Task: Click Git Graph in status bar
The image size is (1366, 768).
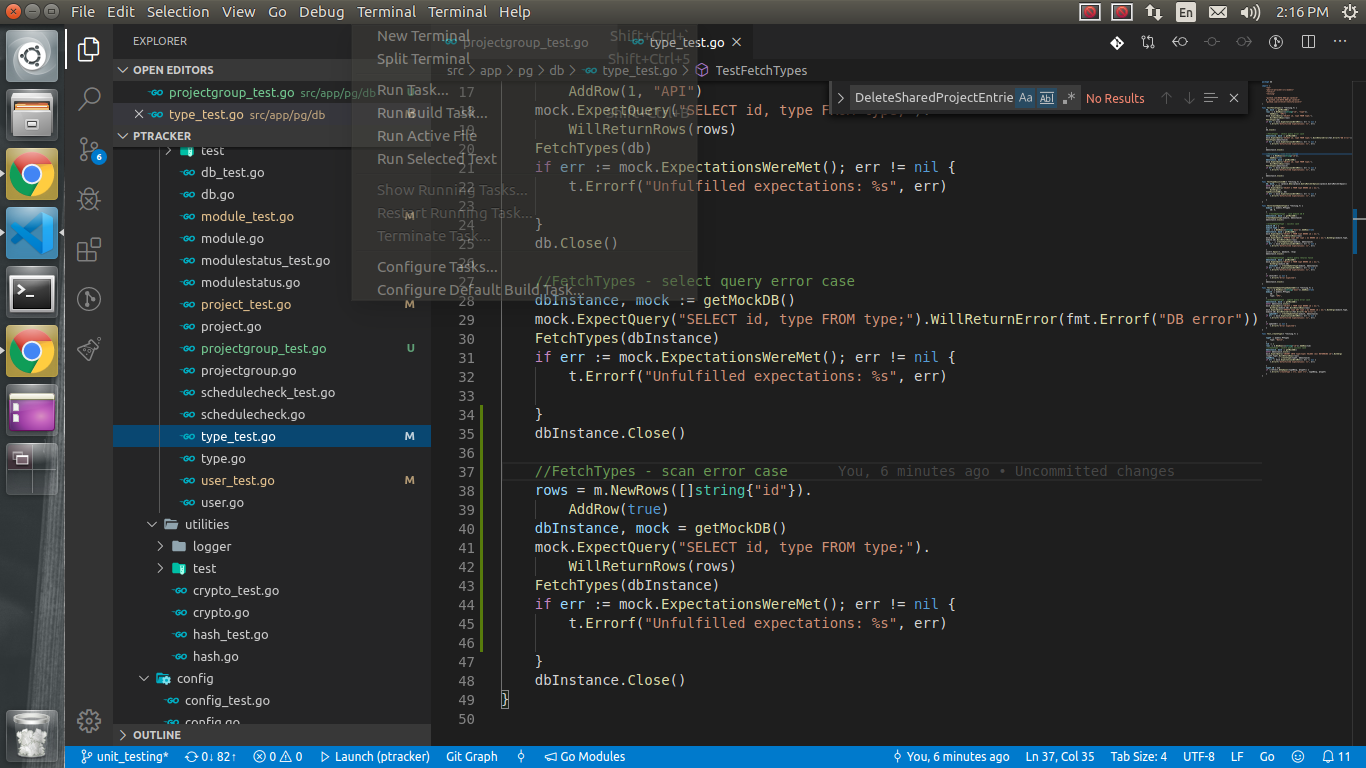Action: pos(471,757)
